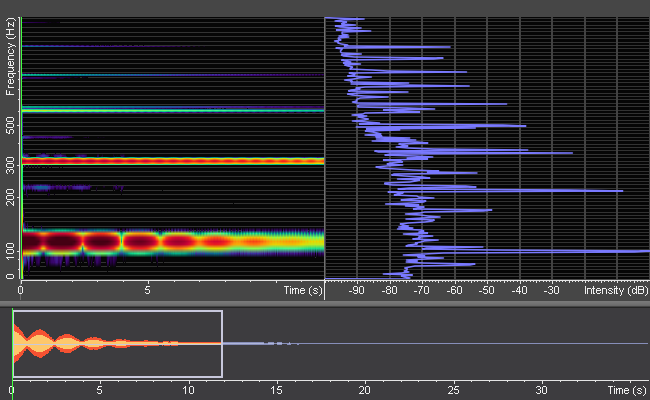
Task: Click the 30 second tick on overview timeline
Action: click(x=543, y=389)
